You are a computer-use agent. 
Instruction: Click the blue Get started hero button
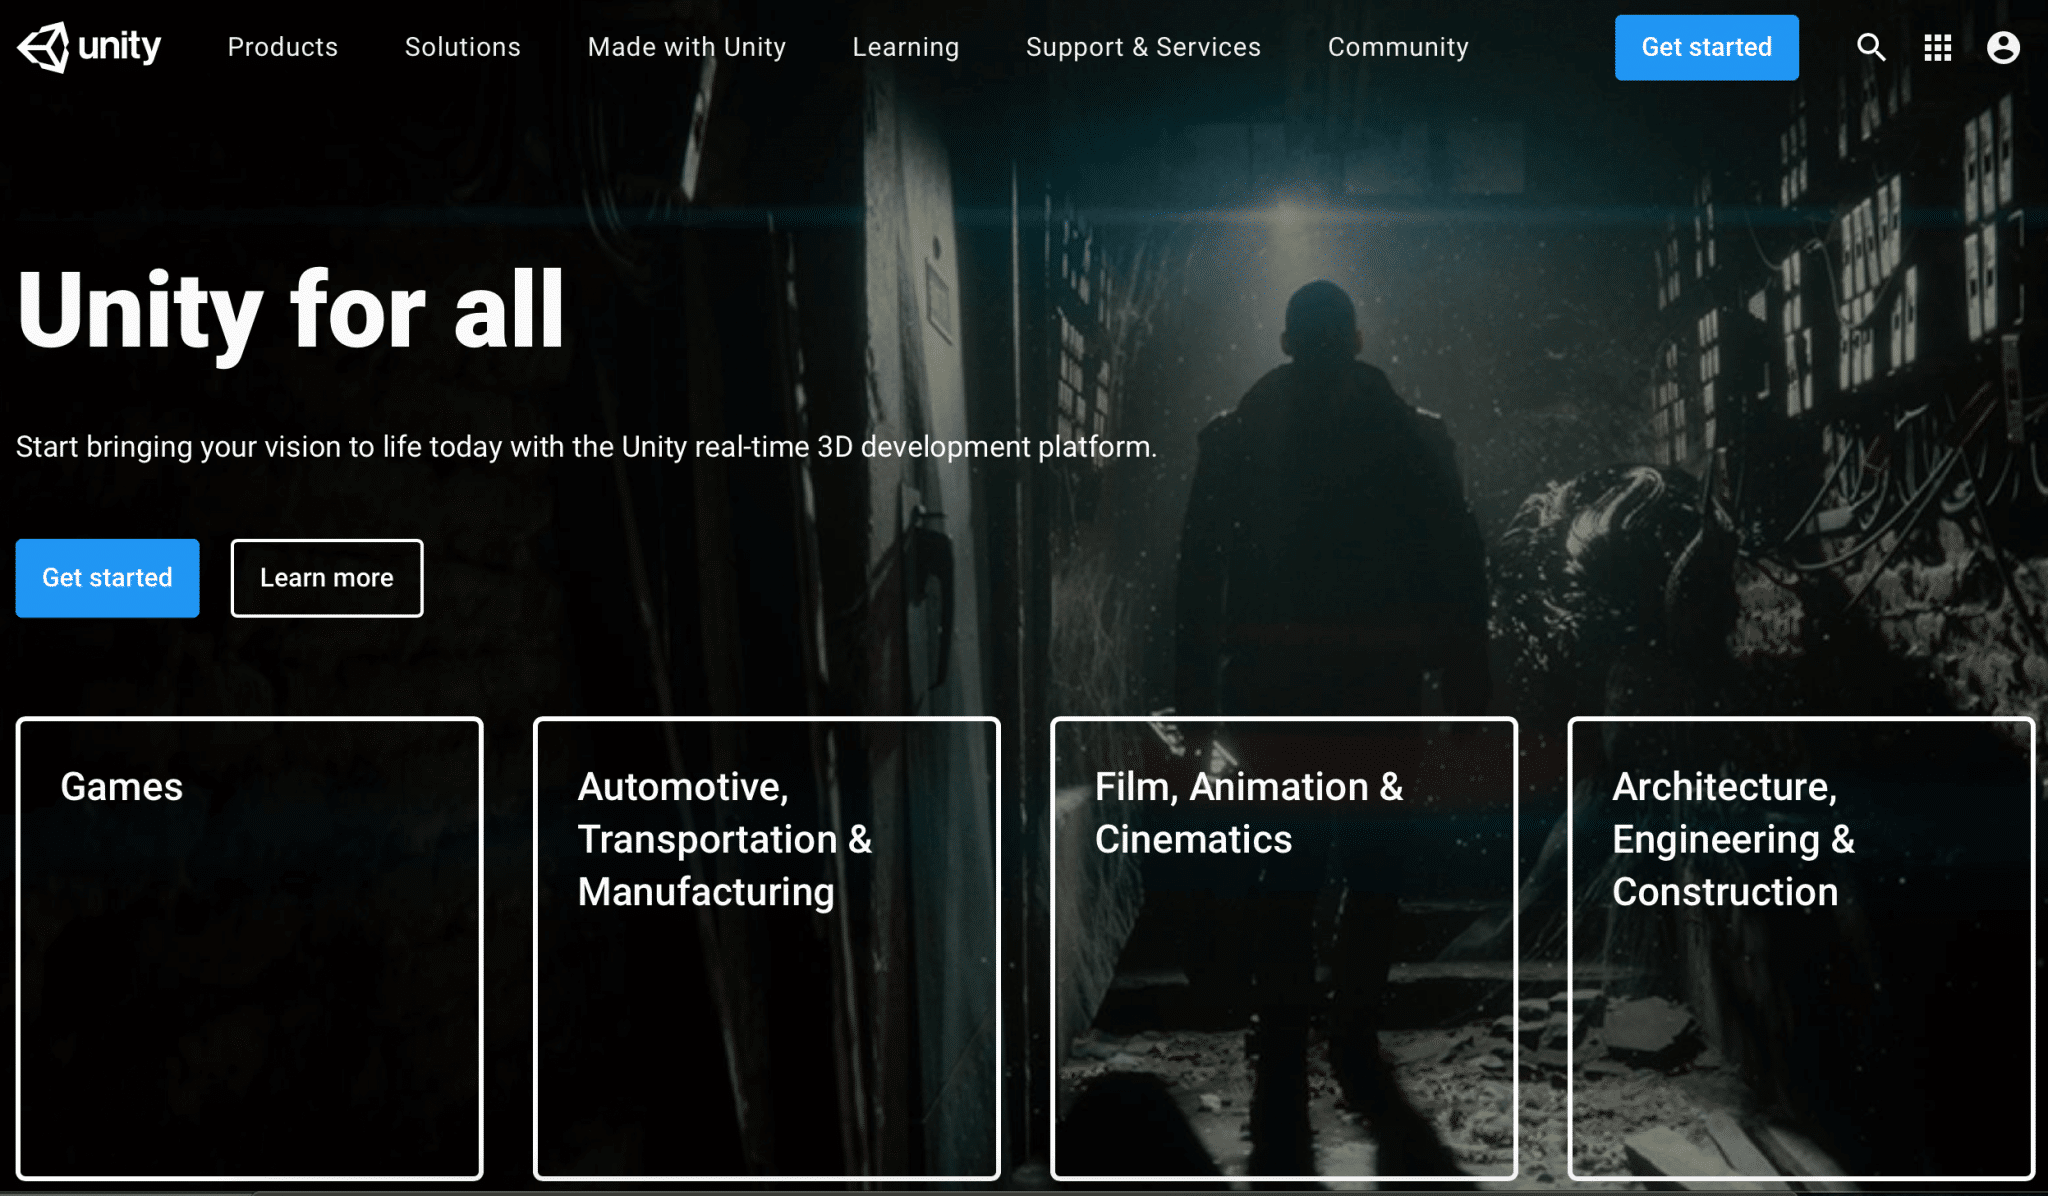click(107, 578)
